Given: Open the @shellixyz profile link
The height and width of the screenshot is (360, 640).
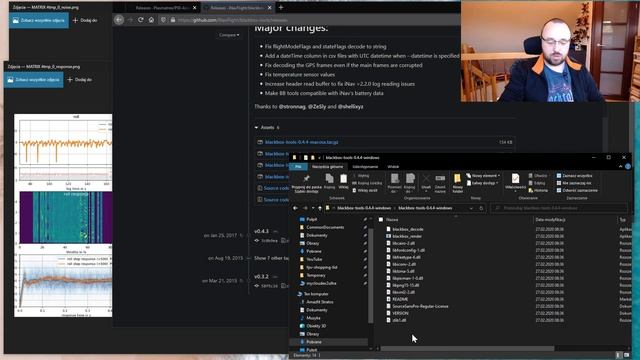Looking at the screenshot, I should point(350,107).
